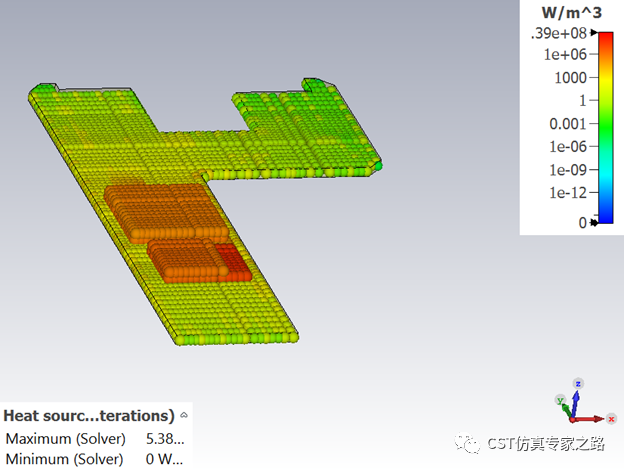Click the Heat sourc...terations) panel title
The image size is (624, 471).
89,416
